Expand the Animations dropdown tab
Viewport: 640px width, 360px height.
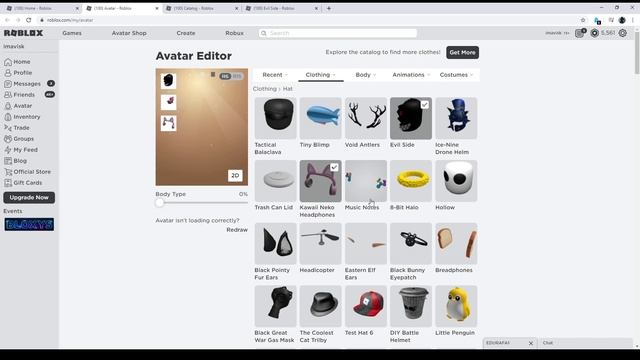pos(411,75)
